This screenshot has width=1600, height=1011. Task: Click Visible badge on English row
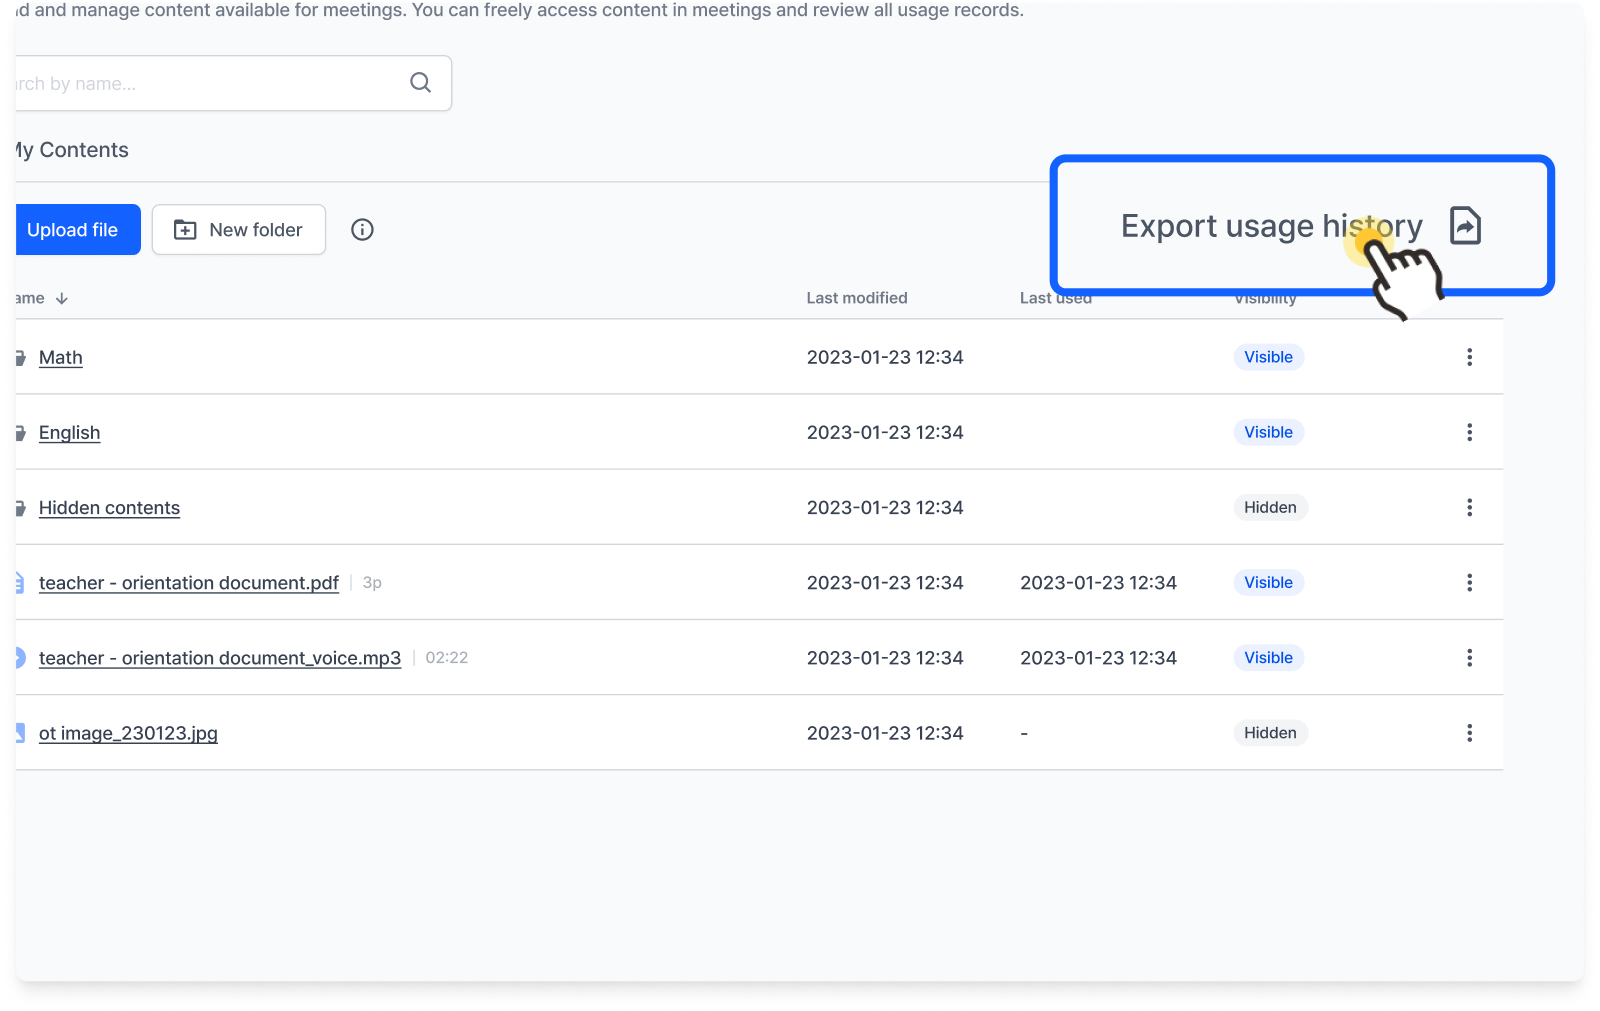point(1268,432)
